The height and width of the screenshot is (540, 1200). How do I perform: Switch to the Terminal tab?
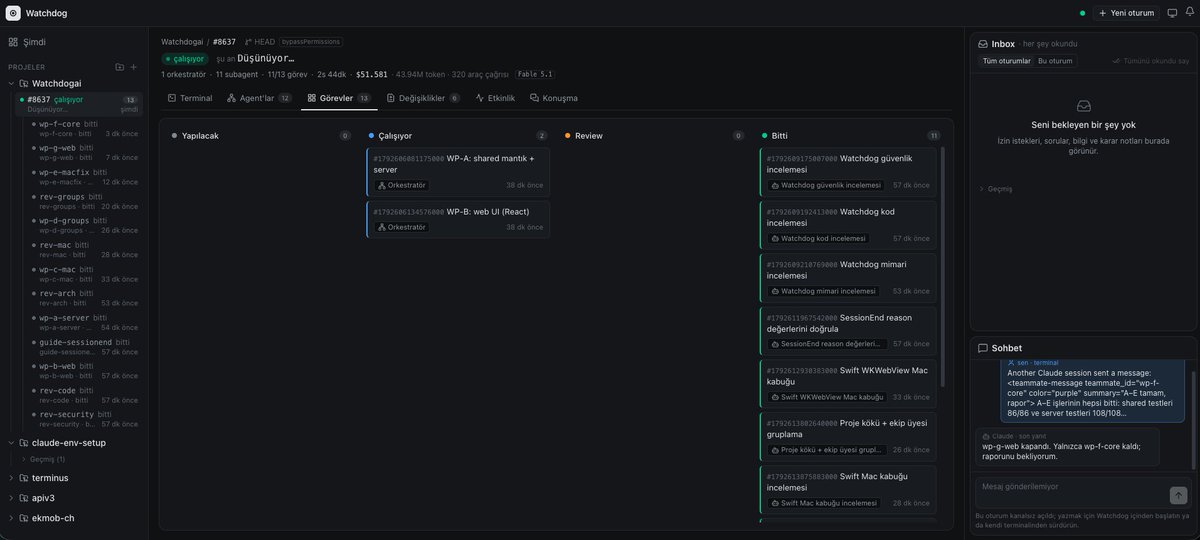coord(190,98)
